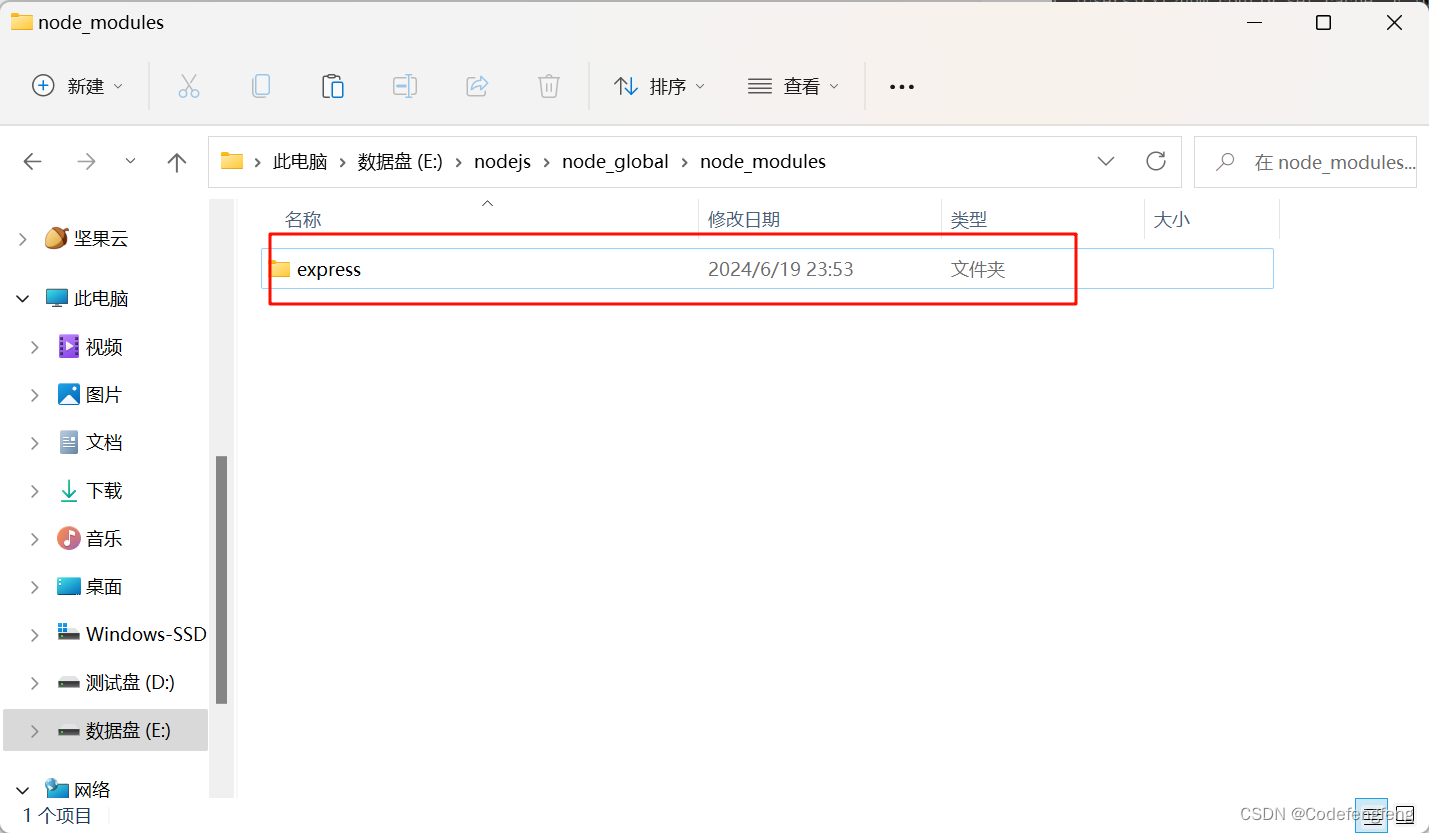The width and height of the screenshot is (1429, 833).
Task: Open the three-dots more options menu
Action: pos(902,87)
